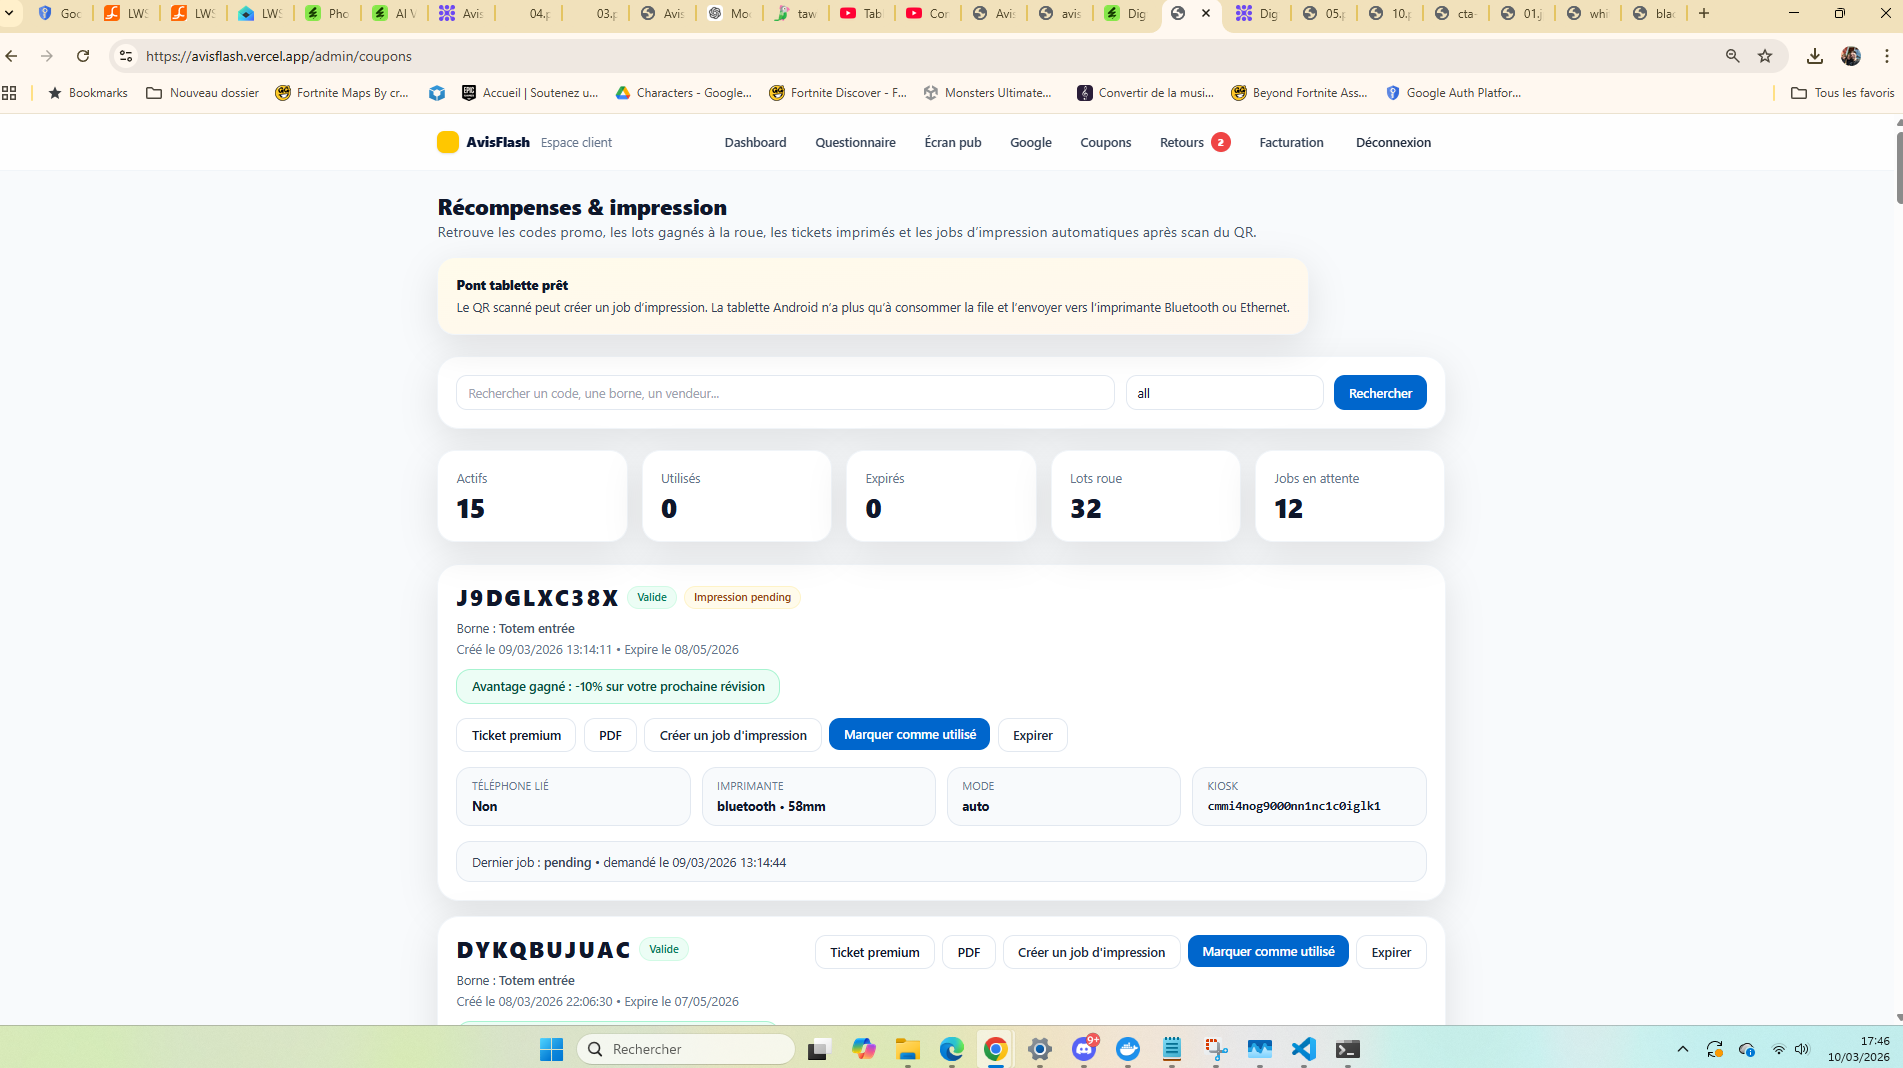Click the blue Rechercher button
Viewport: 1903px width, 1068px height.
(1380, 393)
